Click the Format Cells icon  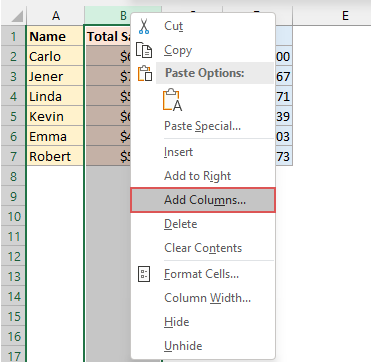coord(144,274)
